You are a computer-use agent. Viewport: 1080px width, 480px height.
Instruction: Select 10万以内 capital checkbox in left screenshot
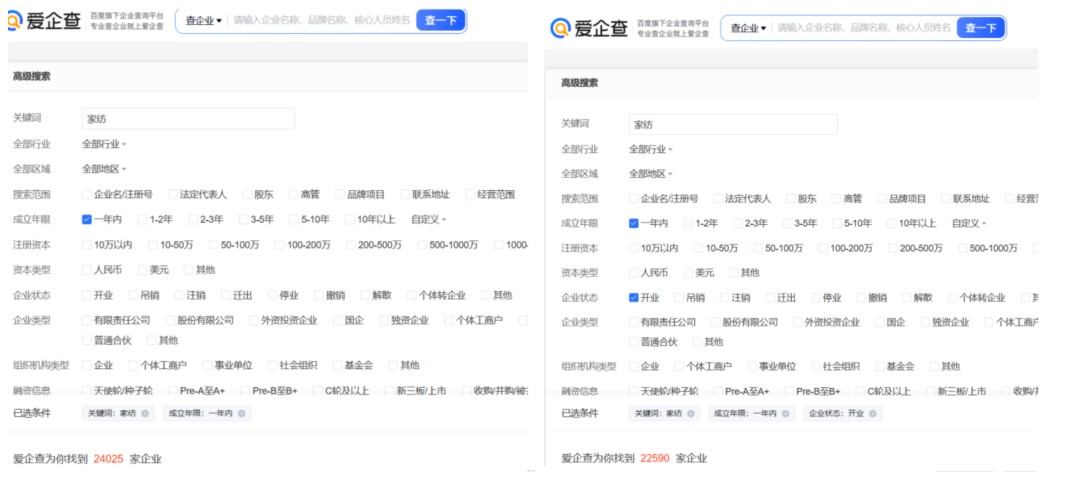click(86, 244)
